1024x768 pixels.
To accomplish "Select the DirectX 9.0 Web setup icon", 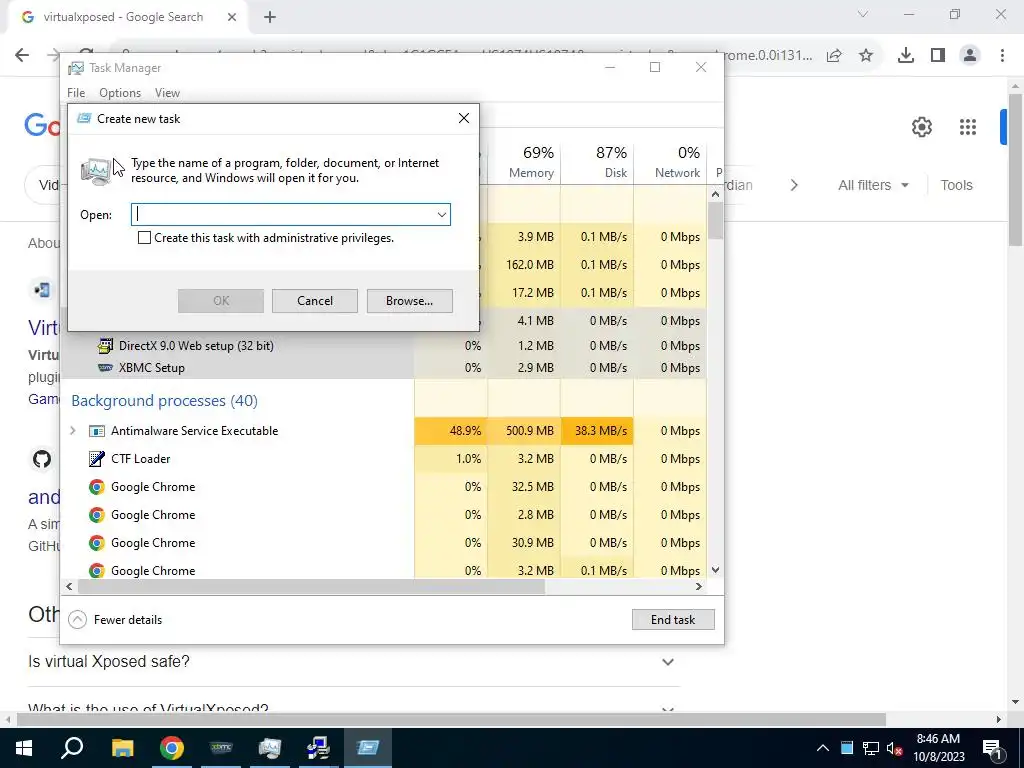I will tap(105, 345).
